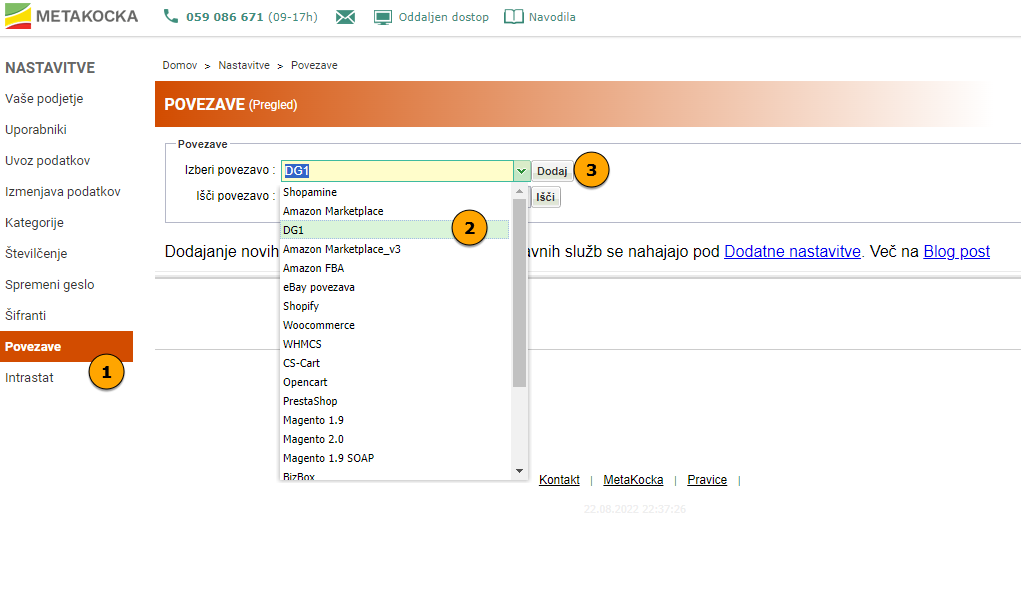Click the Povezave breadcrumb

[314, 65]
